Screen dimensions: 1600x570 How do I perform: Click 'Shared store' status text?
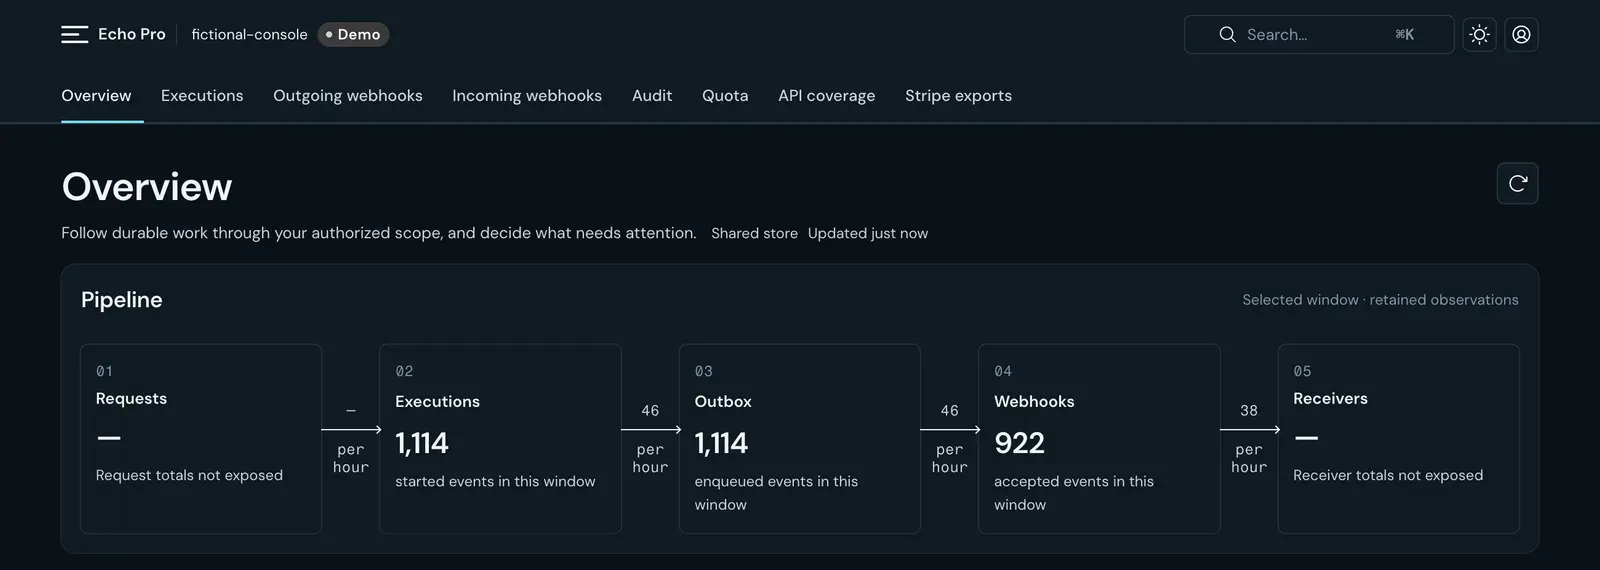pos(754,233)
